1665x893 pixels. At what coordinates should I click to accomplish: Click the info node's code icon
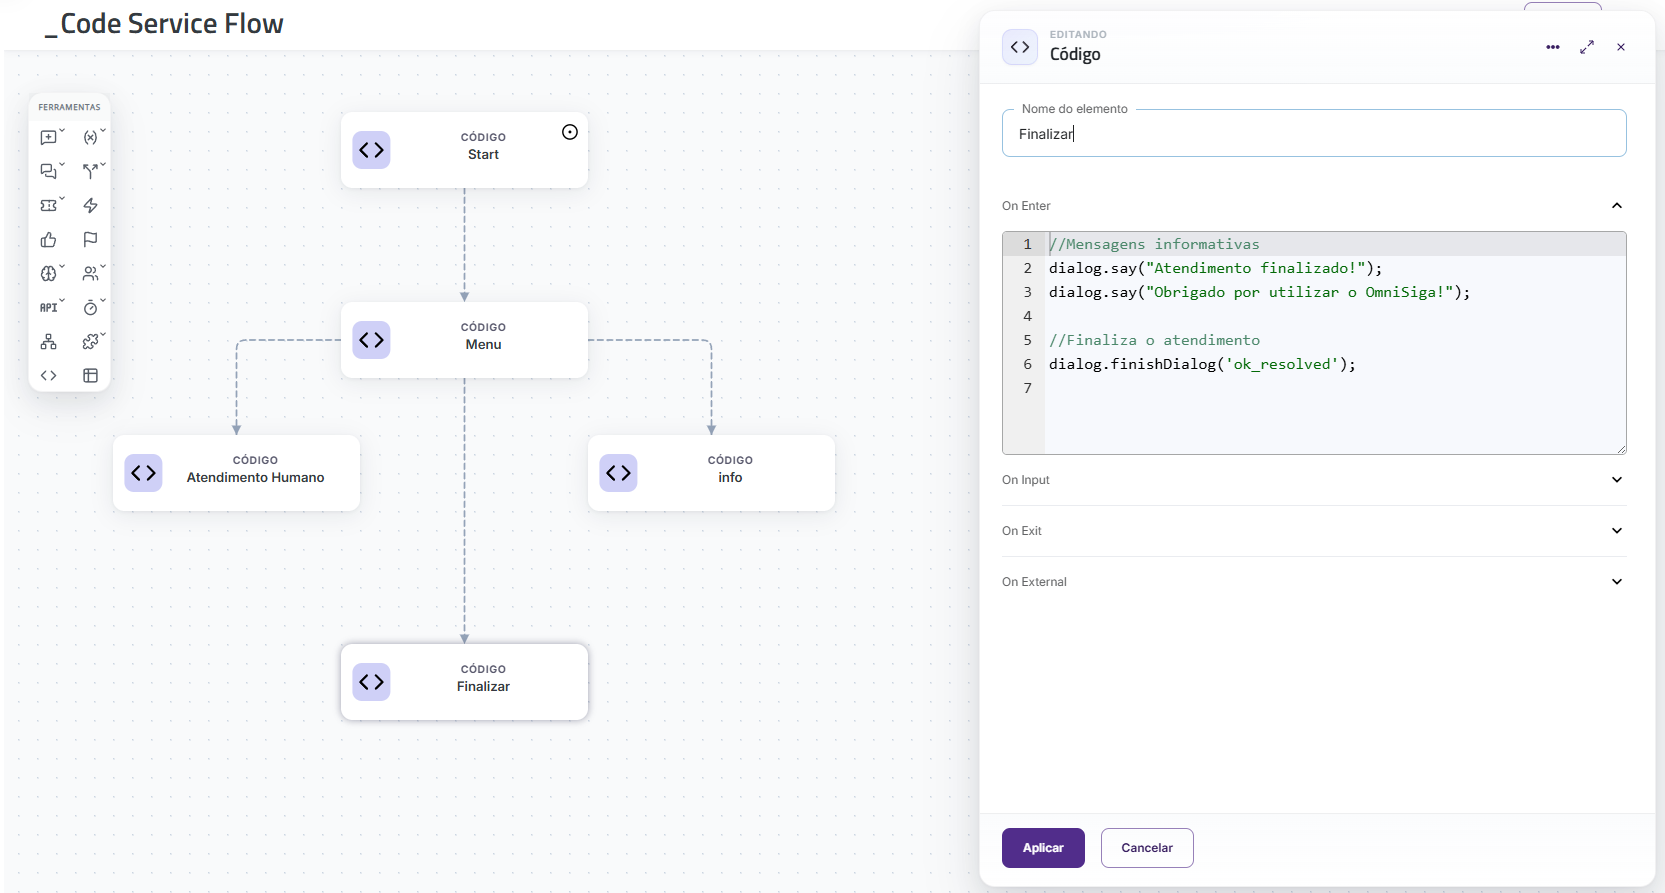pos(618,473)
